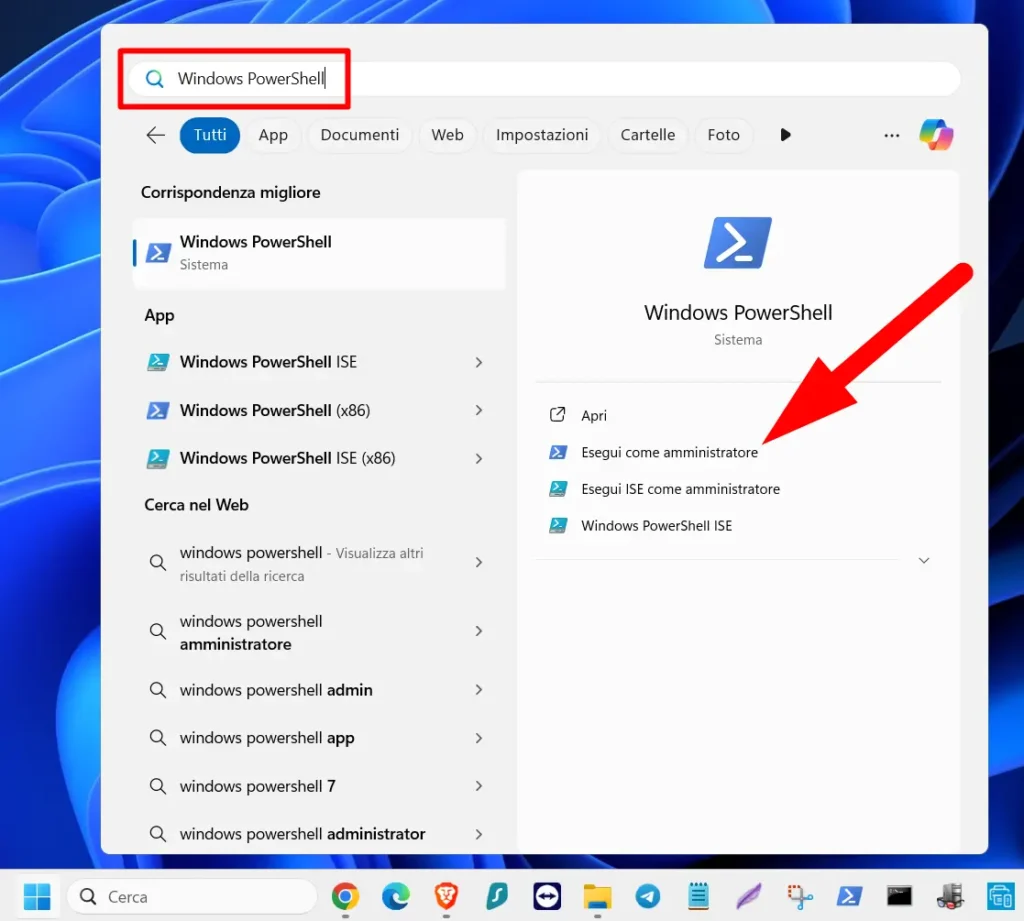Switch to the Impostazioni filter tab
Image resolution: width=1024 pixels, height=921 pixels.
coord(541,135)
